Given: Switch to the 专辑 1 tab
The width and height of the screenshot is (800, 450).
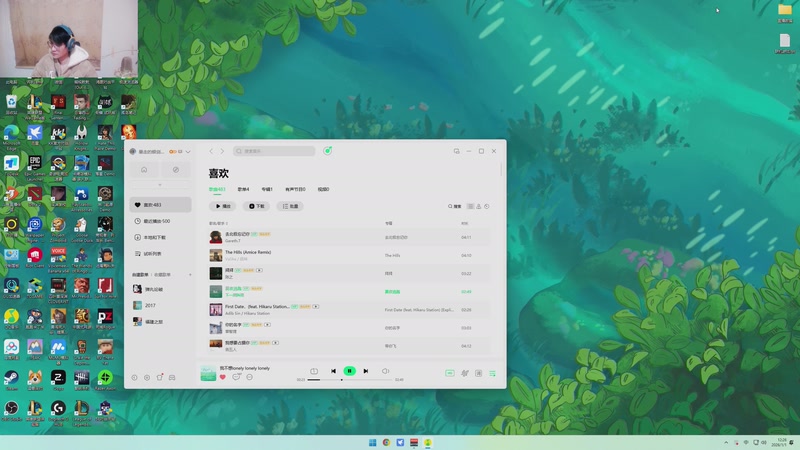Looking at the screenshot, I should 267,189.
